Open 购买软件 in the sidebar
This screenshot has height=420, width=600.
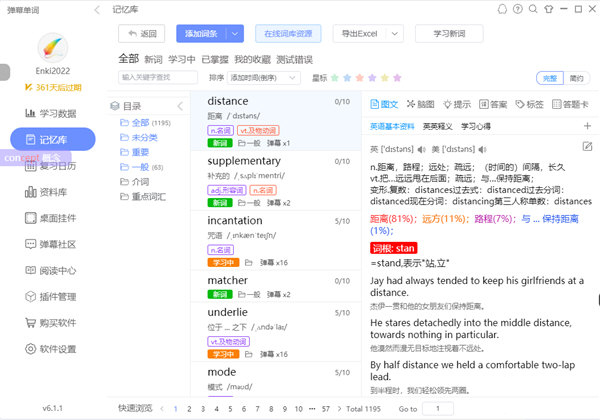pos(51,323)
